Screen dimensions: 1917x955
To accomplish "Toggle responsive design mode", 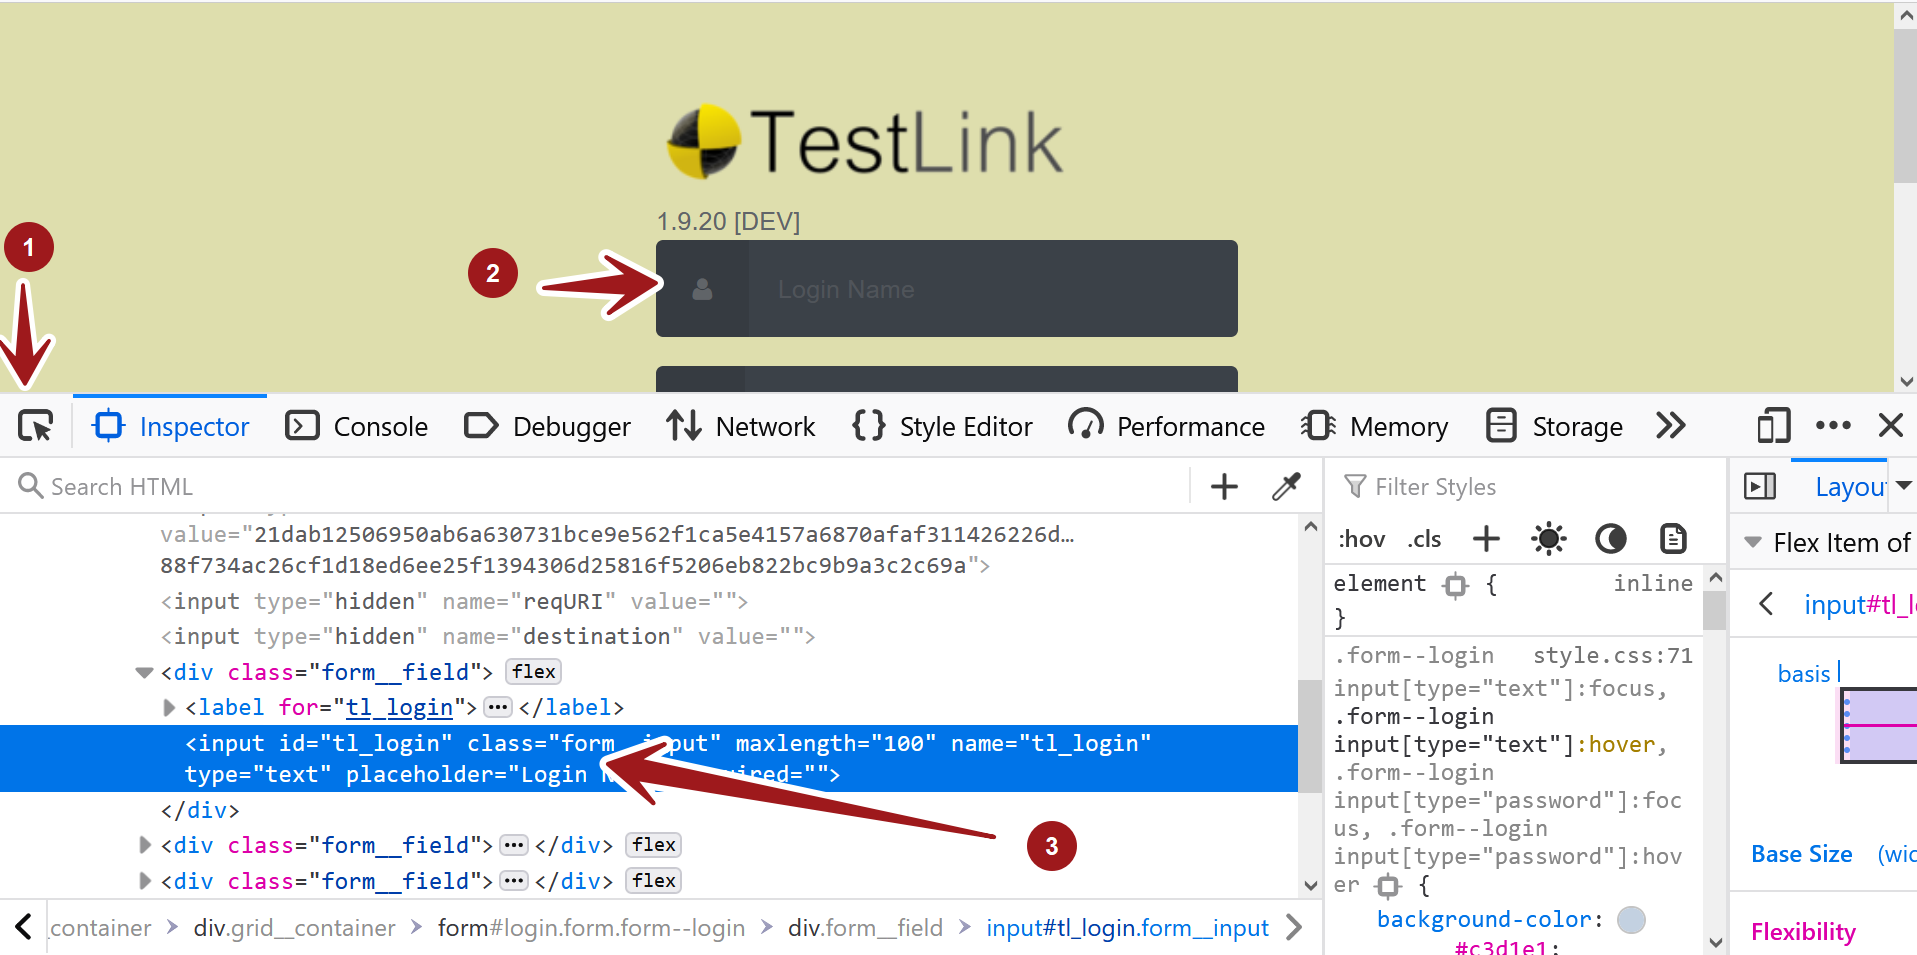I will [x=1772, y=426].
